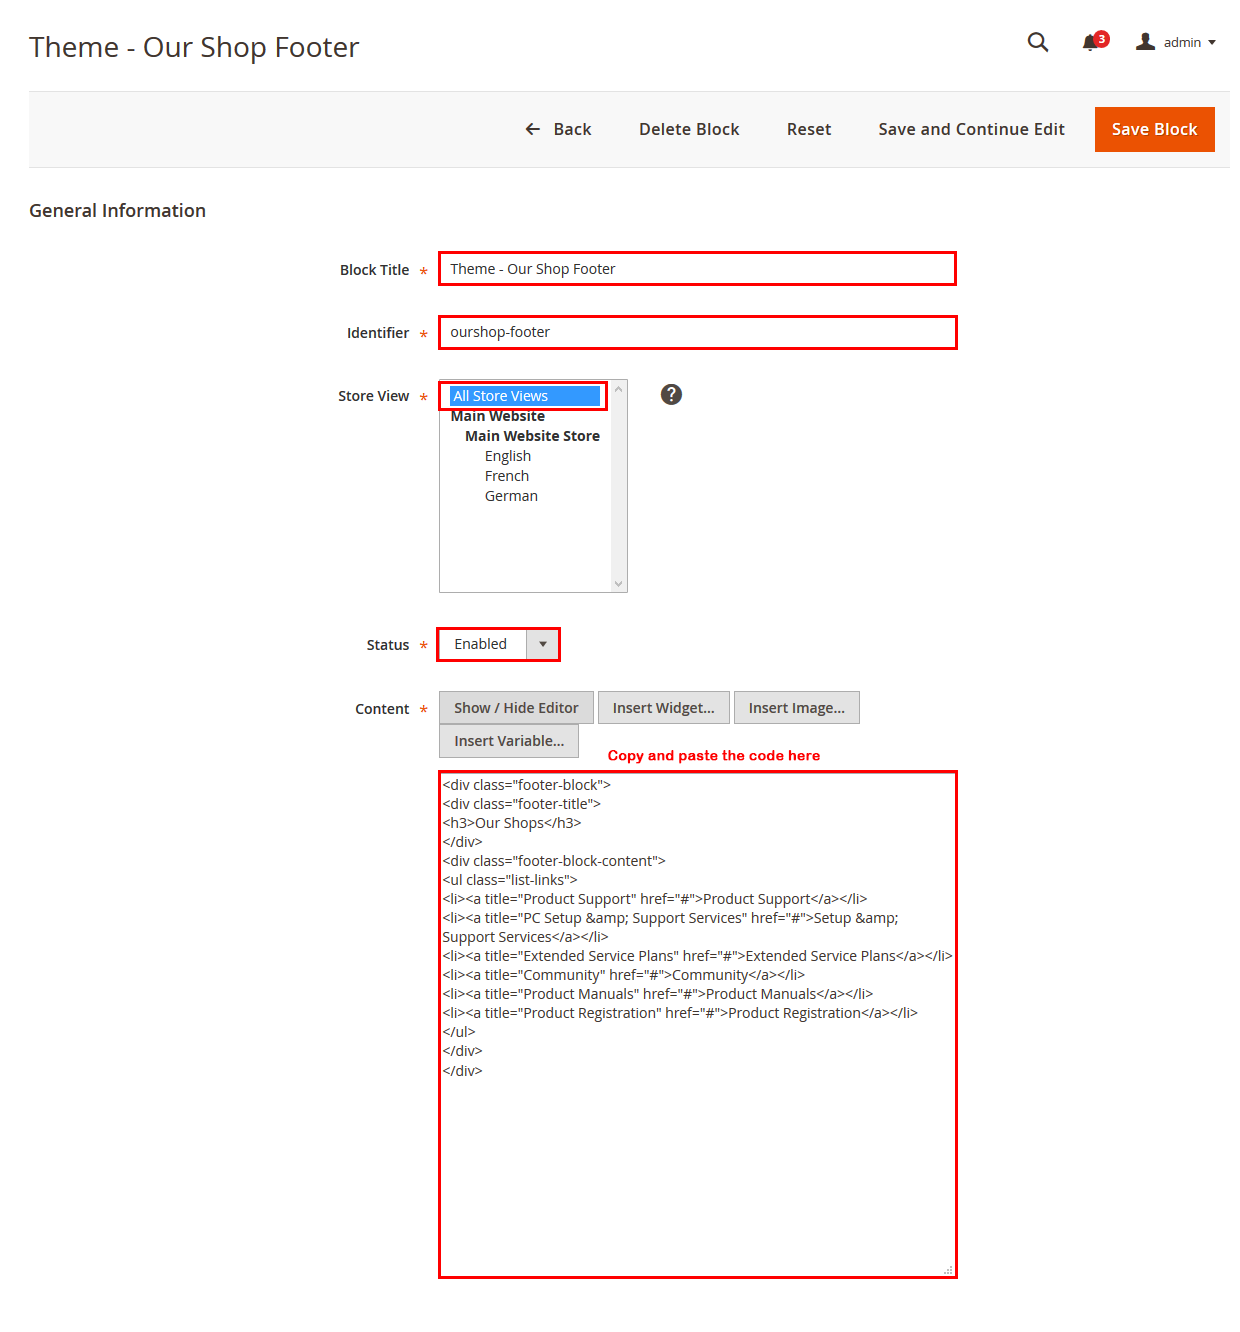Toggle the Show / Hide Editor button
1240x1332 pixels.
click(516, 708)
